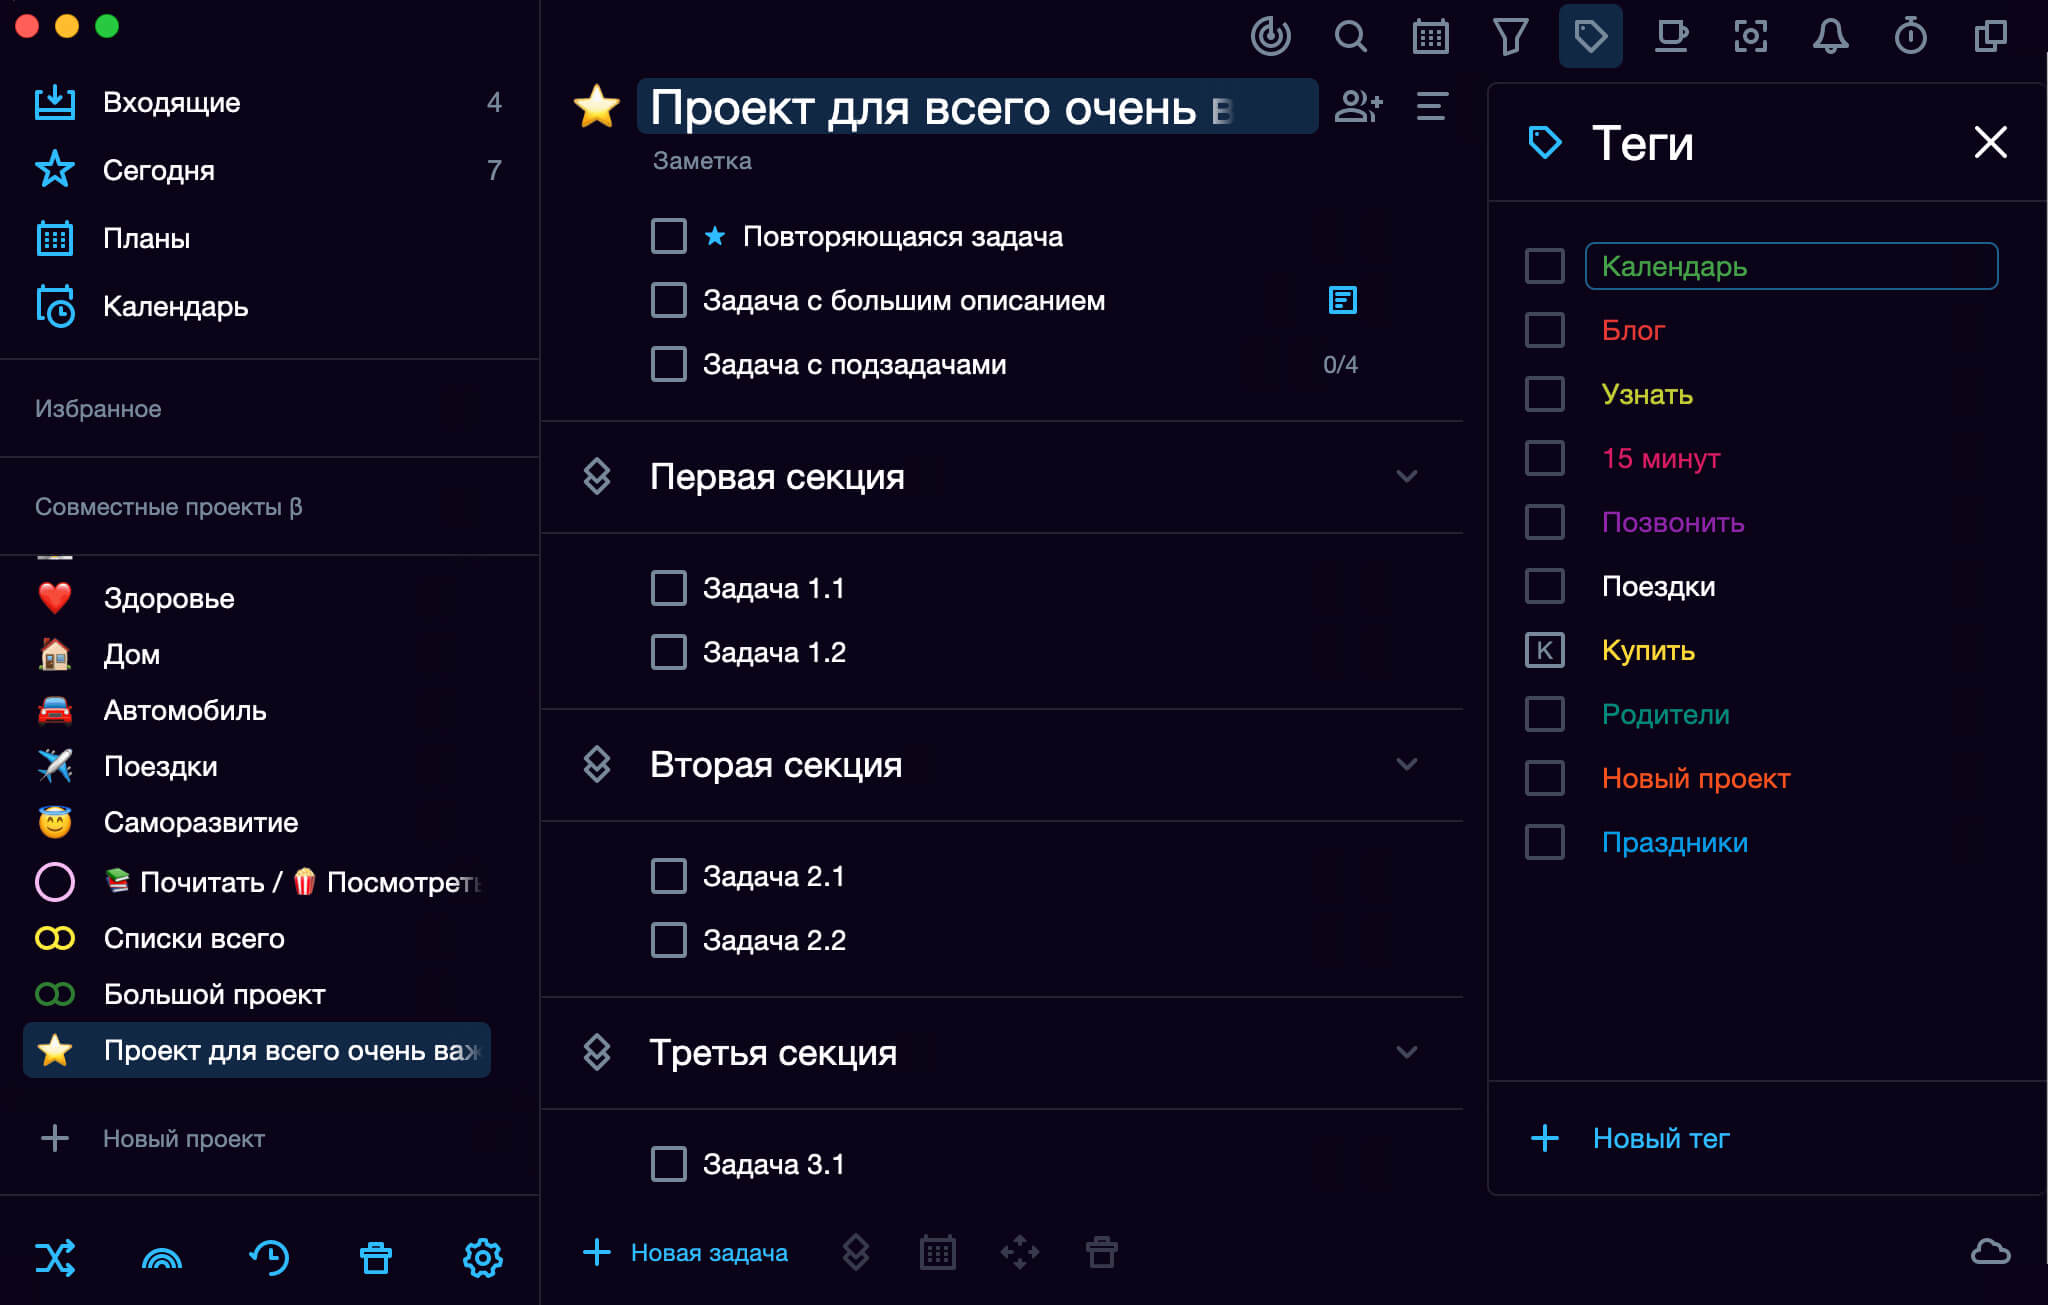Click the pink circle icon beside Почитать
This screenshot has height=1305, width=2048.
click(55, 882)
